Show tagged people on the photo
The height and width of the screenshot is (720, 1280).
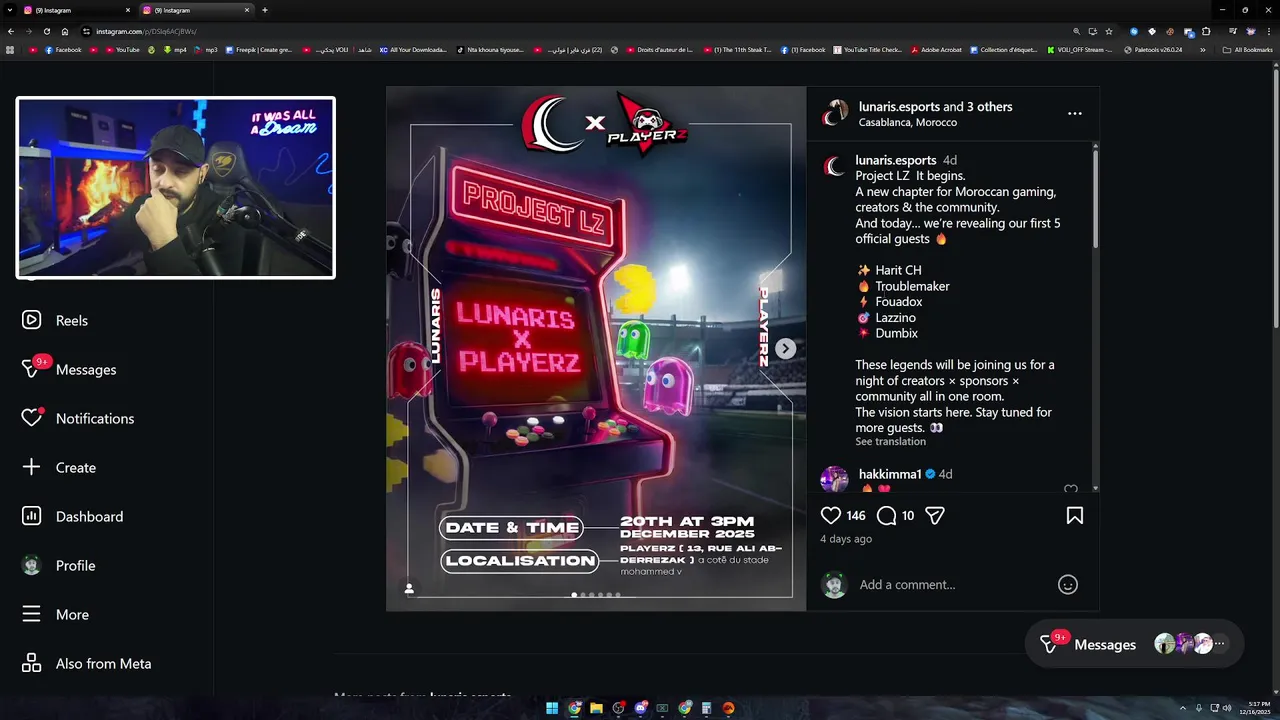click(x=408, y=588)
